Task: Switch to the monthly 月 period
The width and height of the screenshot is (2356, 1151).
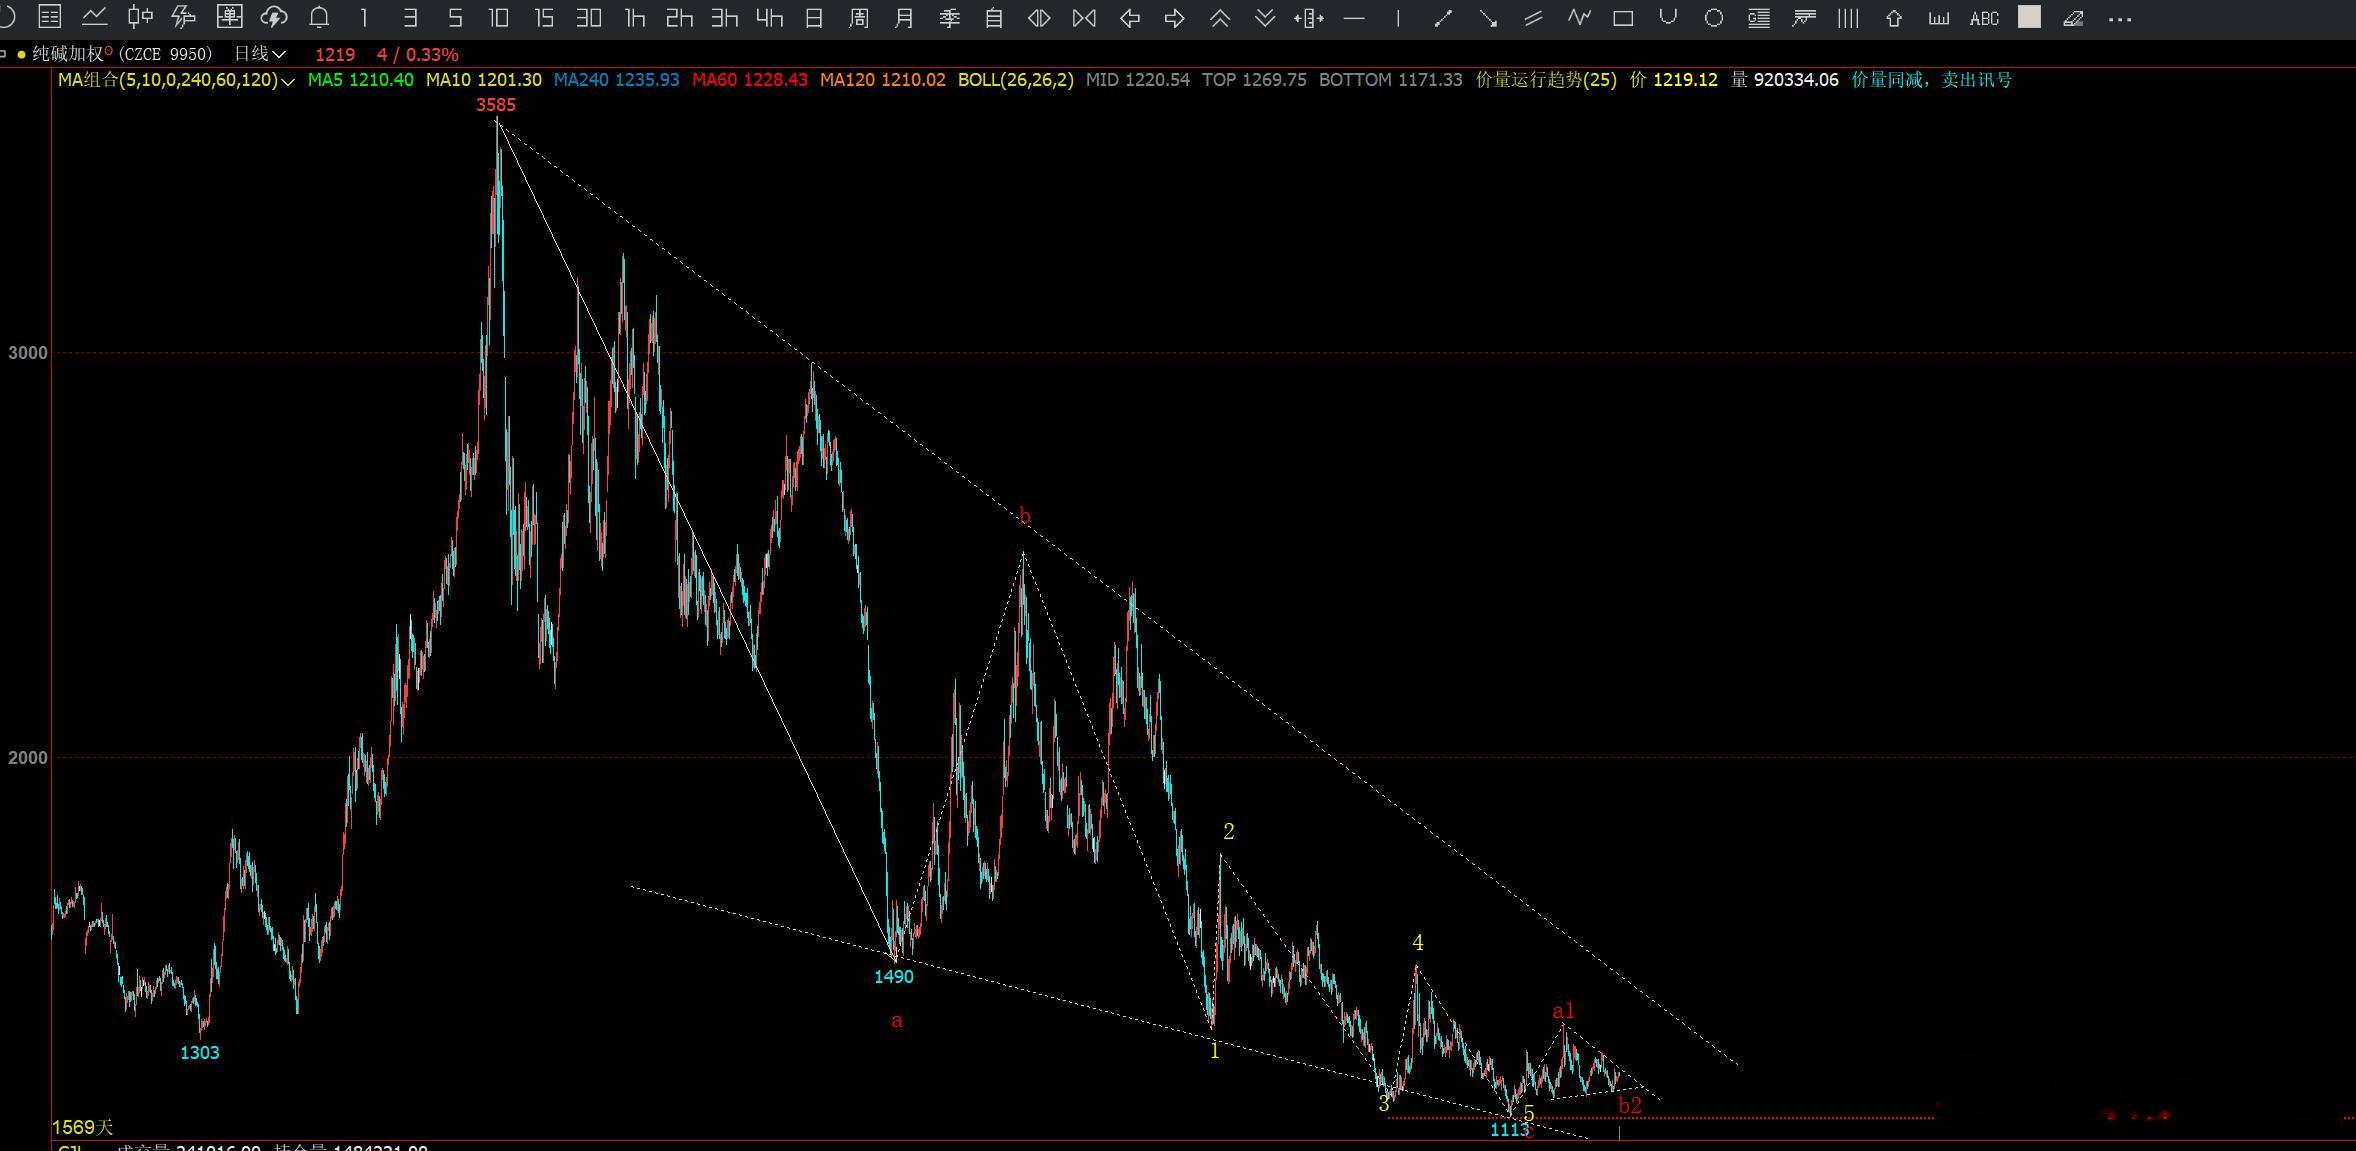Action: pyautogui.click(x=904, y=18)
